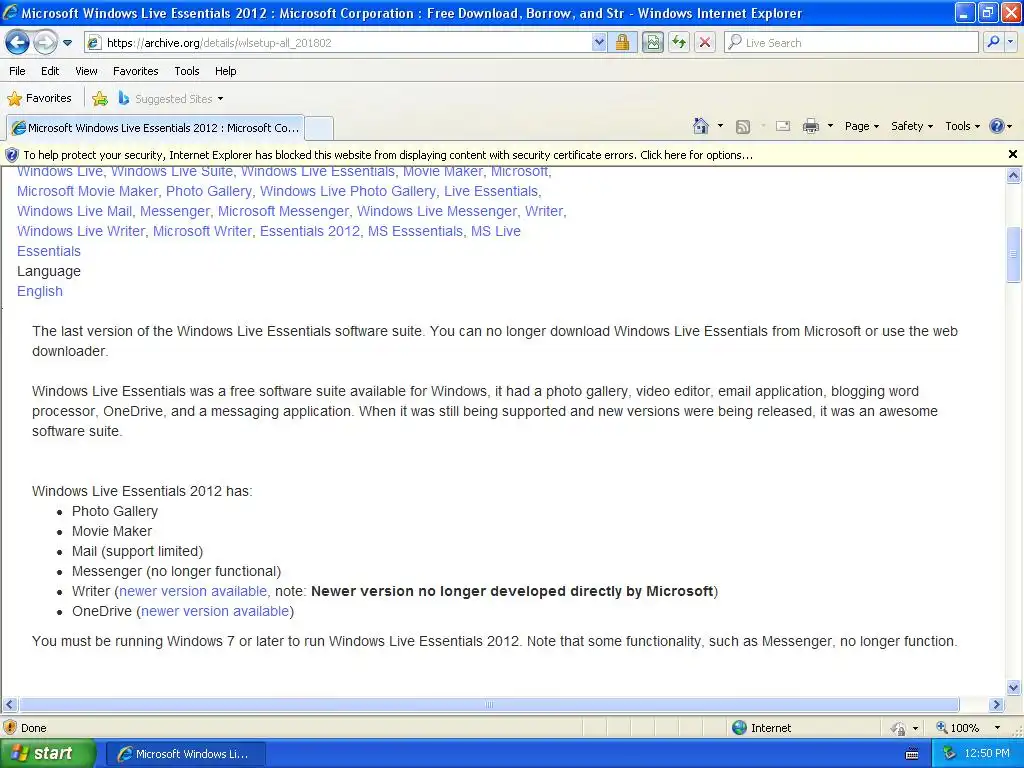Open OneDrive newer version available link
This screenshot has width=1024, height=768.
[215, 611]
